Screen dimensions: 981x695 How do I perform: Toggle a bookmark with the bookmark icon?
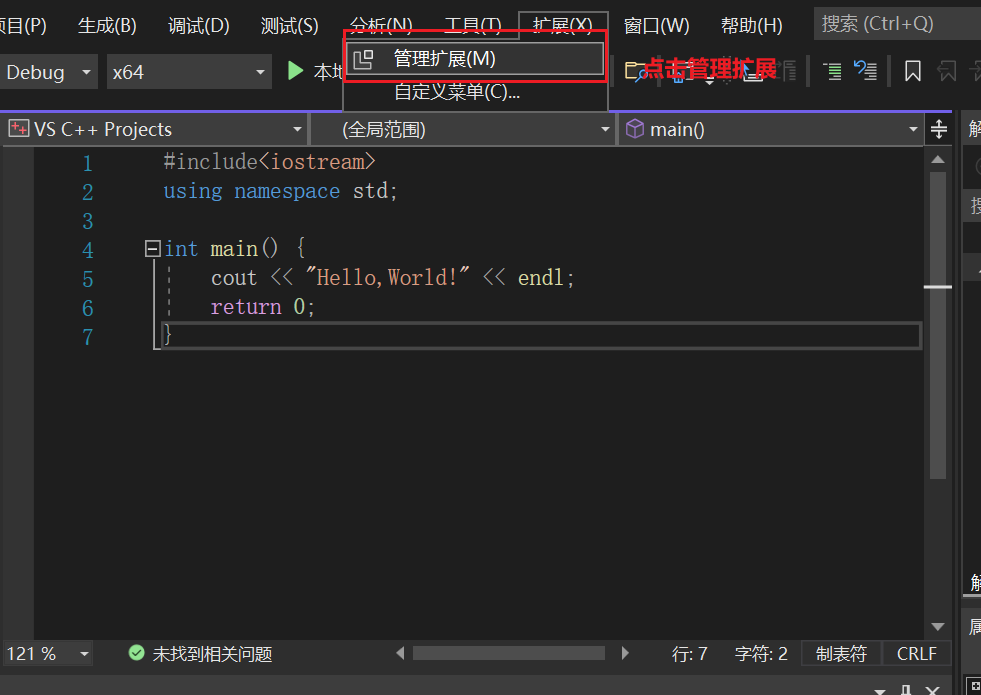click(x=913, y=71)
